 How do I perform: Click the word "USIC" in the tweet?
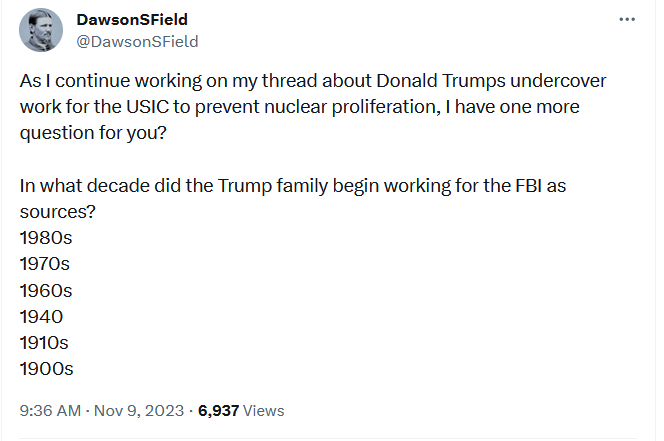coord(148,107)
